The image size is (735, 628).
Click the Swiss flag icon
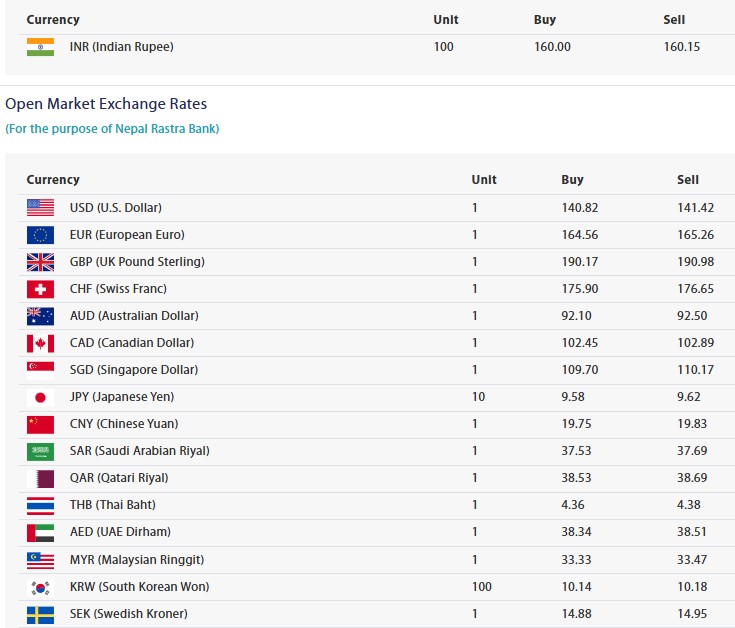40,289
